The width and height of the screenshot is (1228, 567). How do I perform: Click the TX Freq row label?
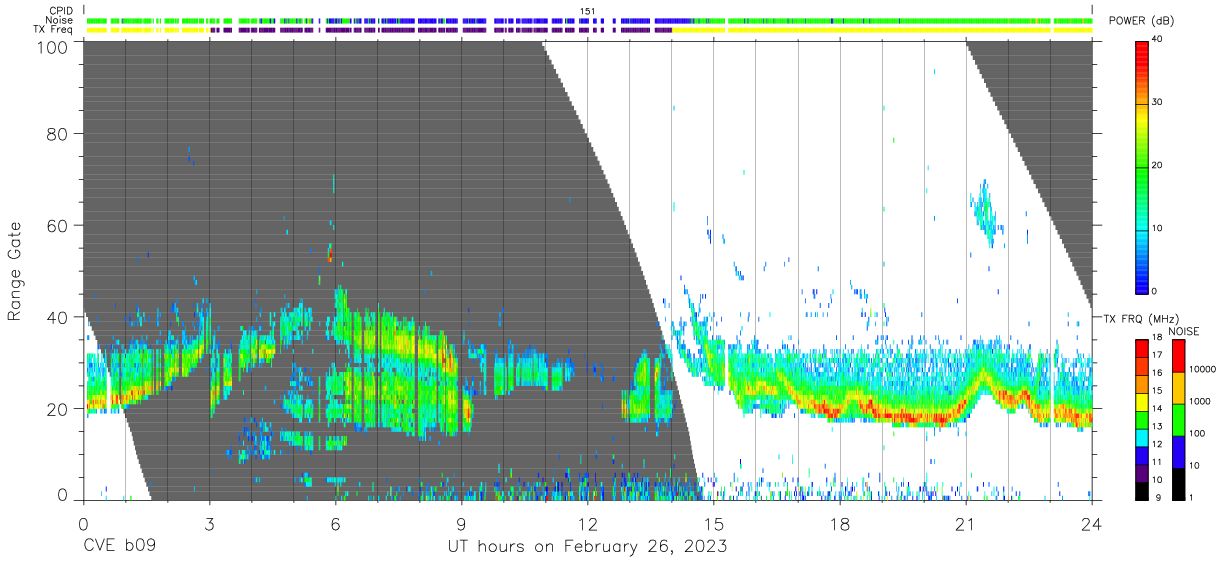(x=54, y=29)
